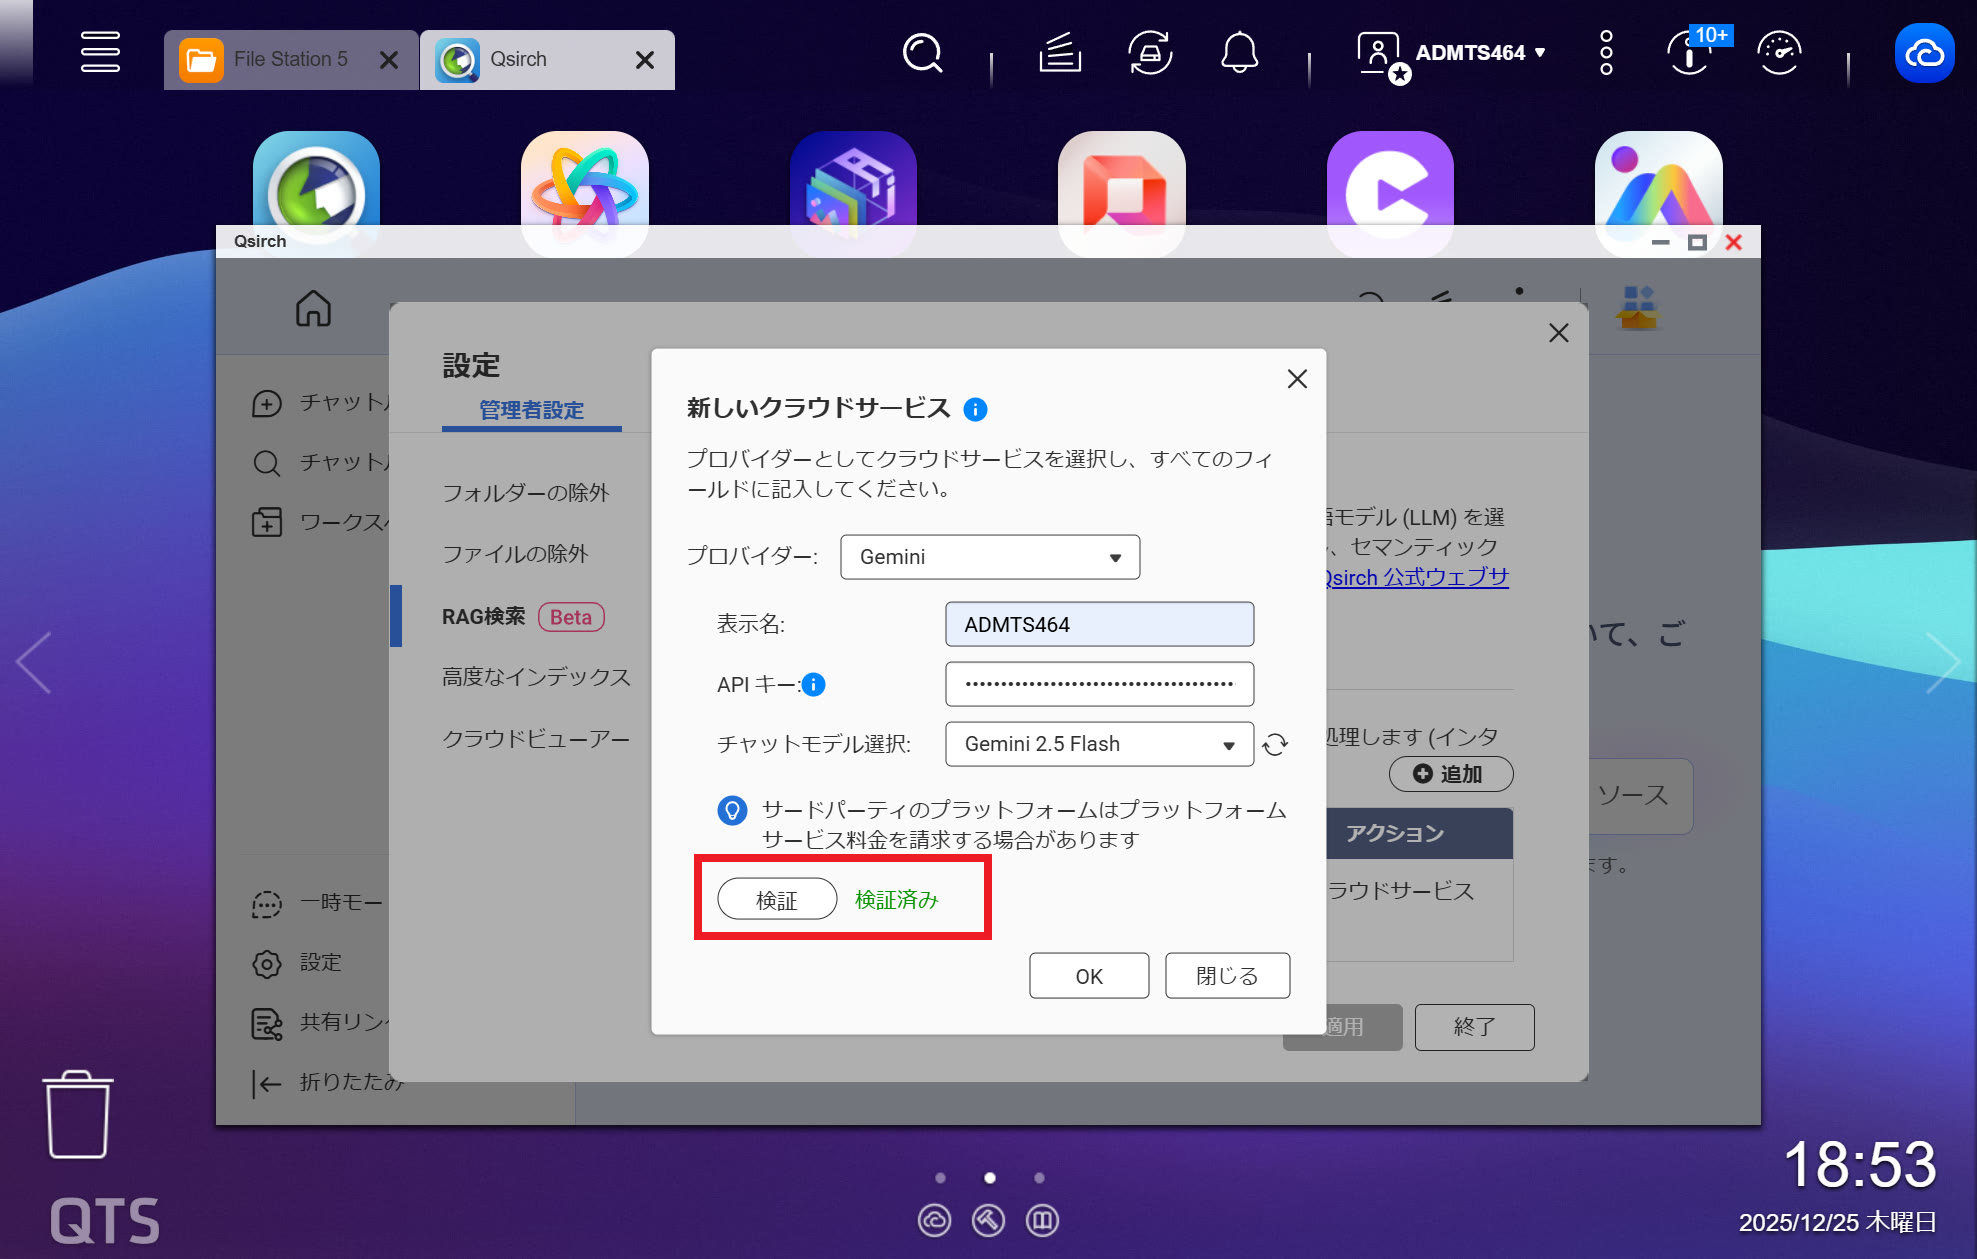1977x1259 pixels.
Task: Click info icon beside 新しいクラウドサービス title
Action: pos(975,409)
